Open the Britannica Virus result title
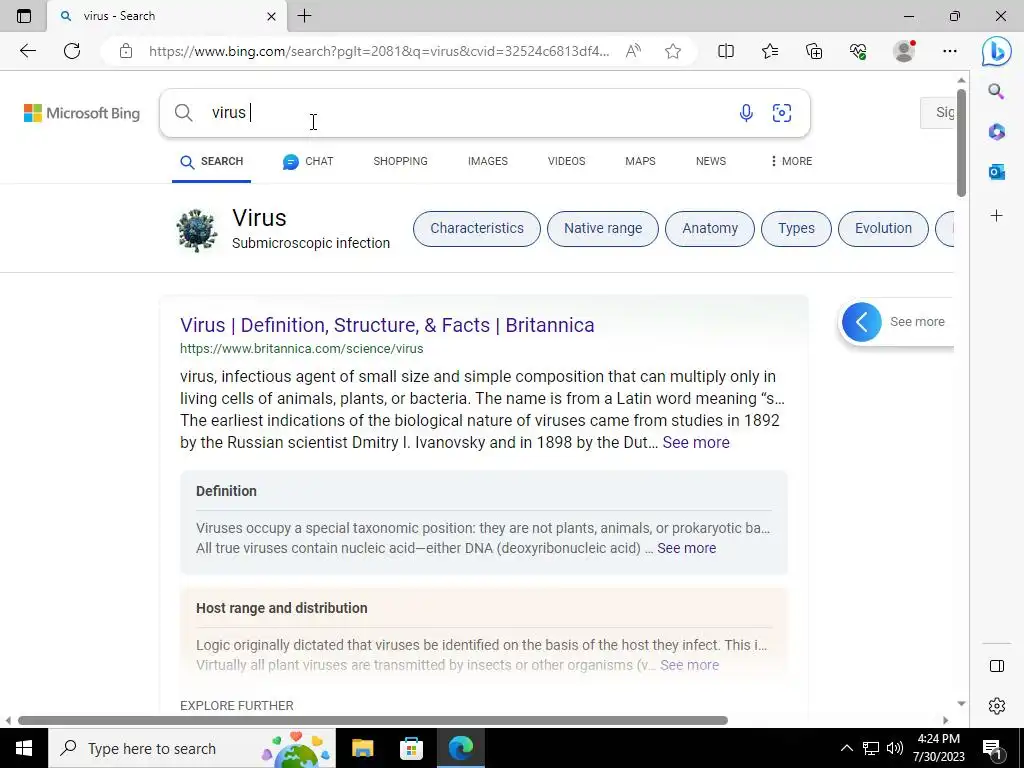This screenshot has width=1024, height=768. point(387,325)
